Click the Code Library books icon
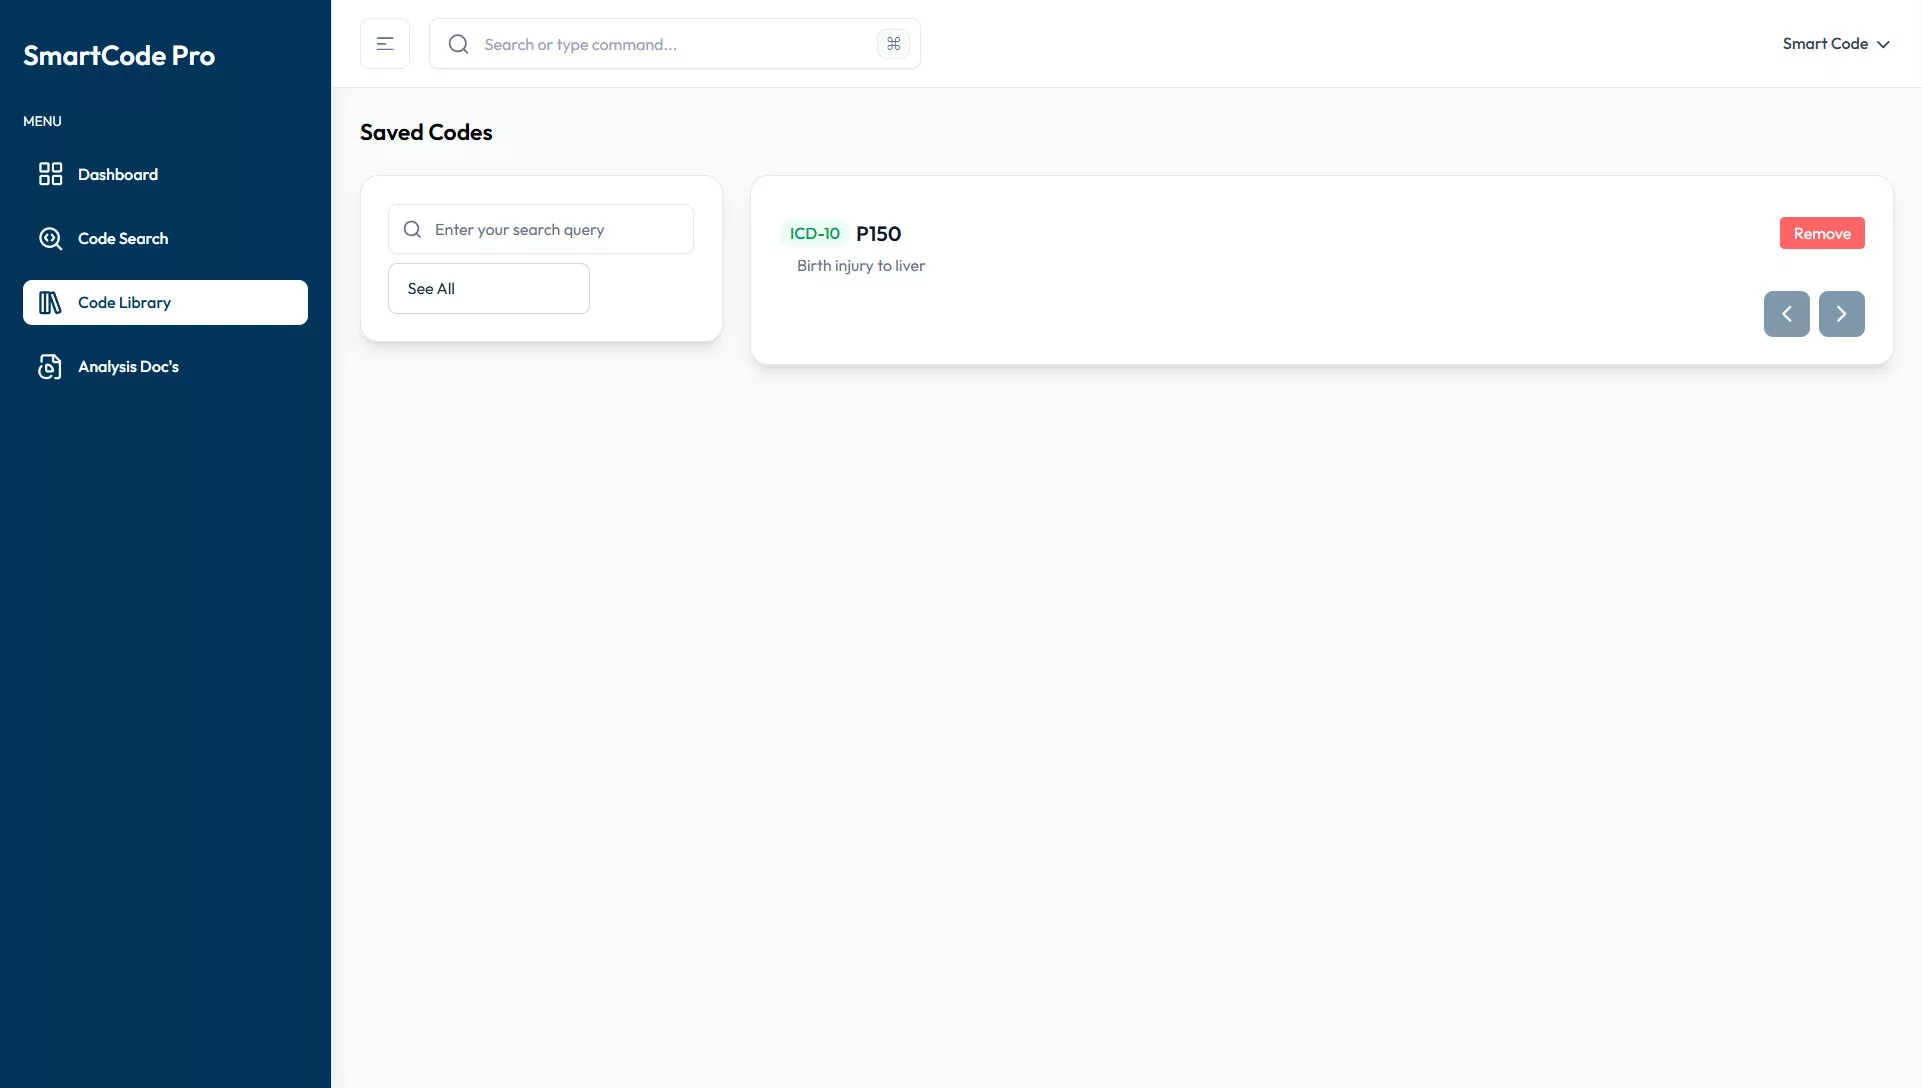This screenshot has height=1088, width=1922. coord(50,302)
